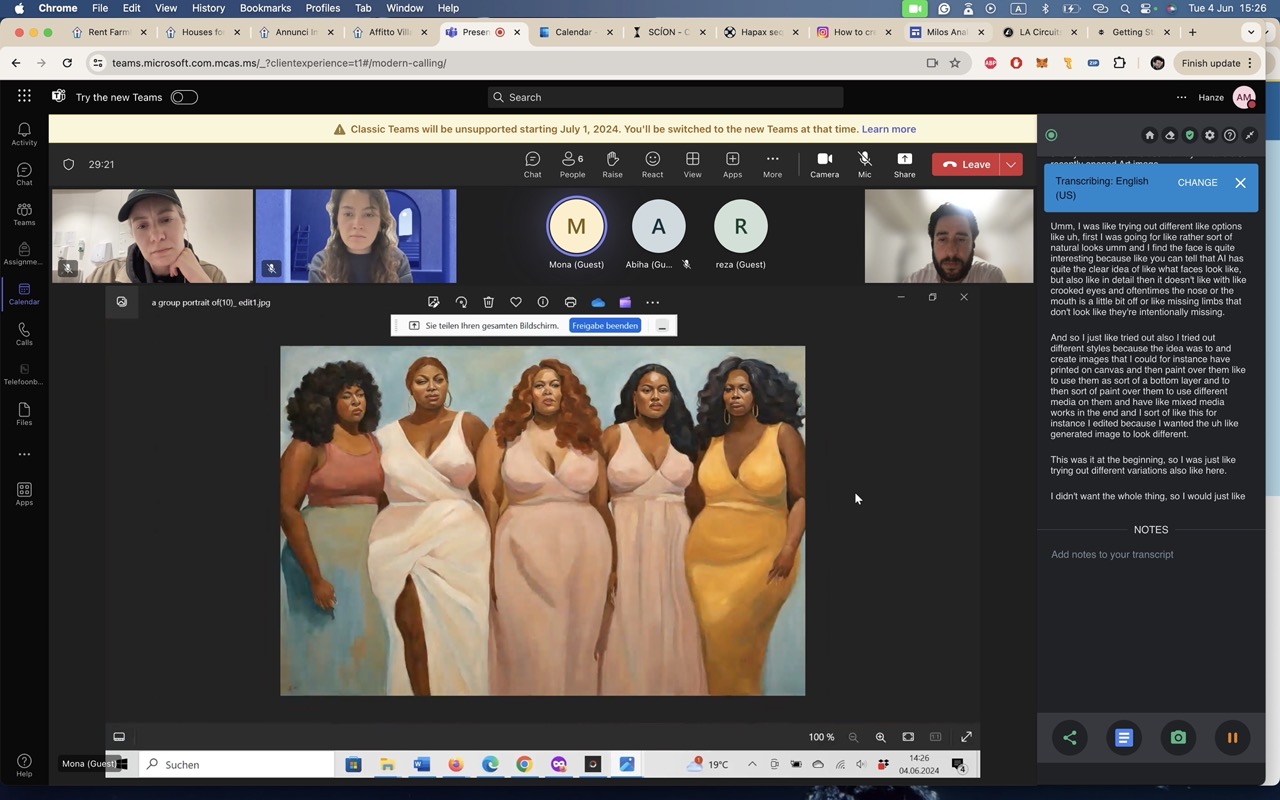Click Freigabe beenden to stop sharing
Image resolution: width=1280 pixels, height=800 pixels.
605,326
